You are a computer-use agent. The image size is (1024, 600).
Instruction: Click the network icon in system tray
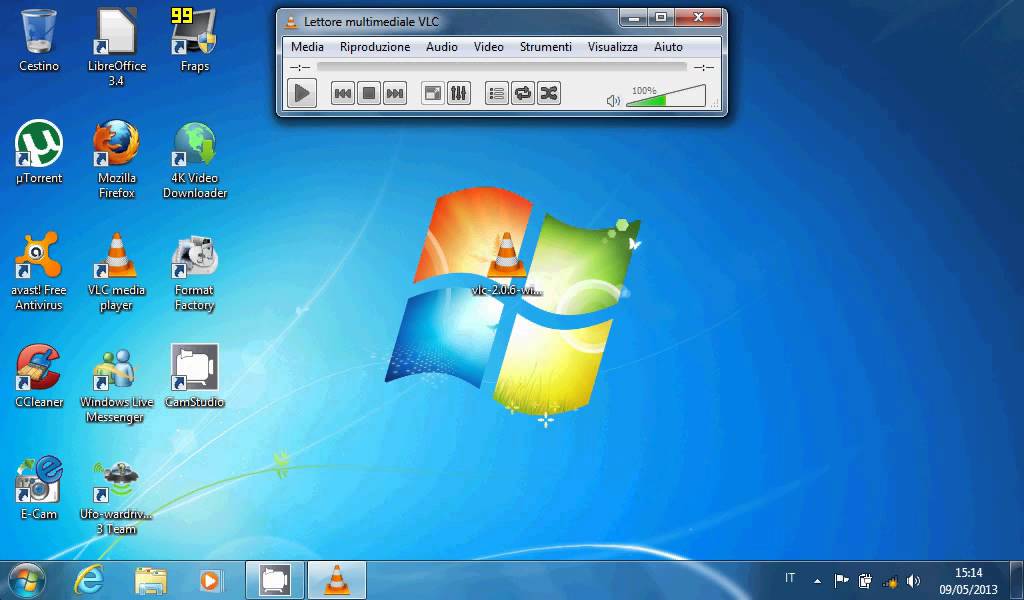[x=889, y=580]
